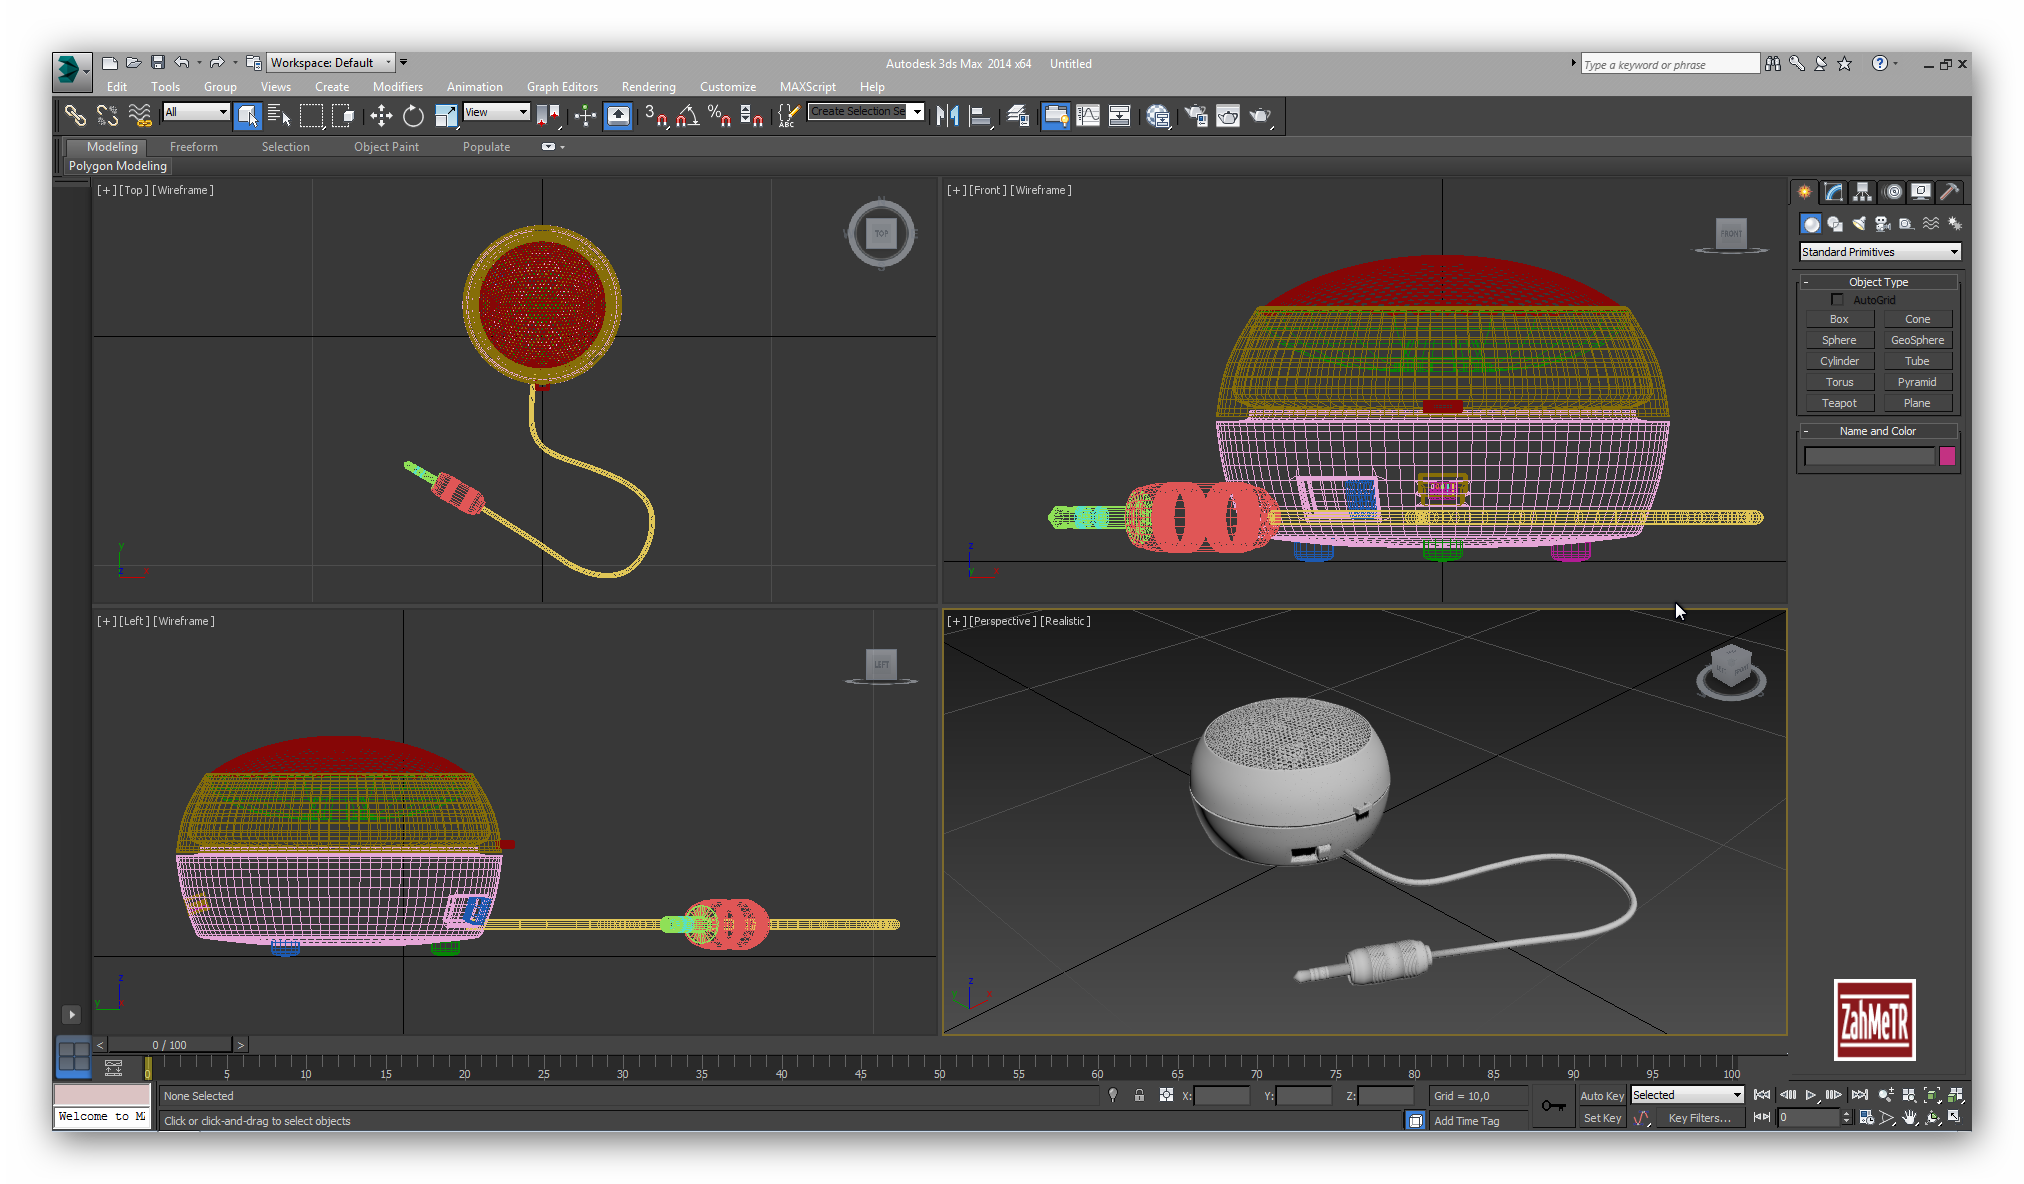The height and width of the screenshot is (1184, 2024).
Task: Activate the Select and Rotate tool
Action: (x=413, y=116)
